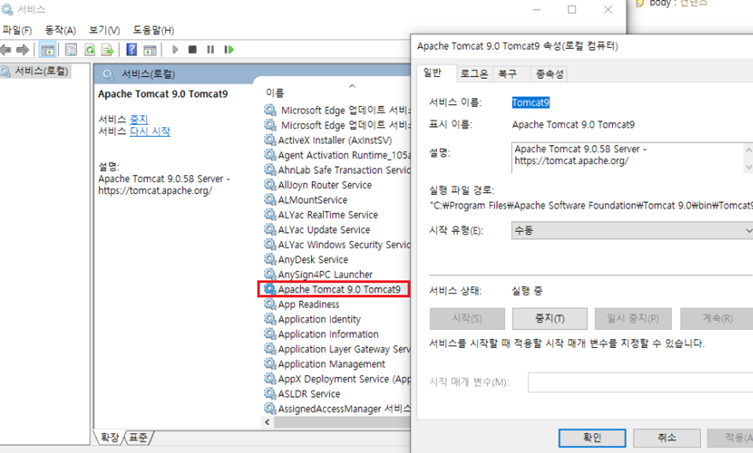Click the 확인 button
The width and height of the screenshot is (753, 453).
(592, 438)
